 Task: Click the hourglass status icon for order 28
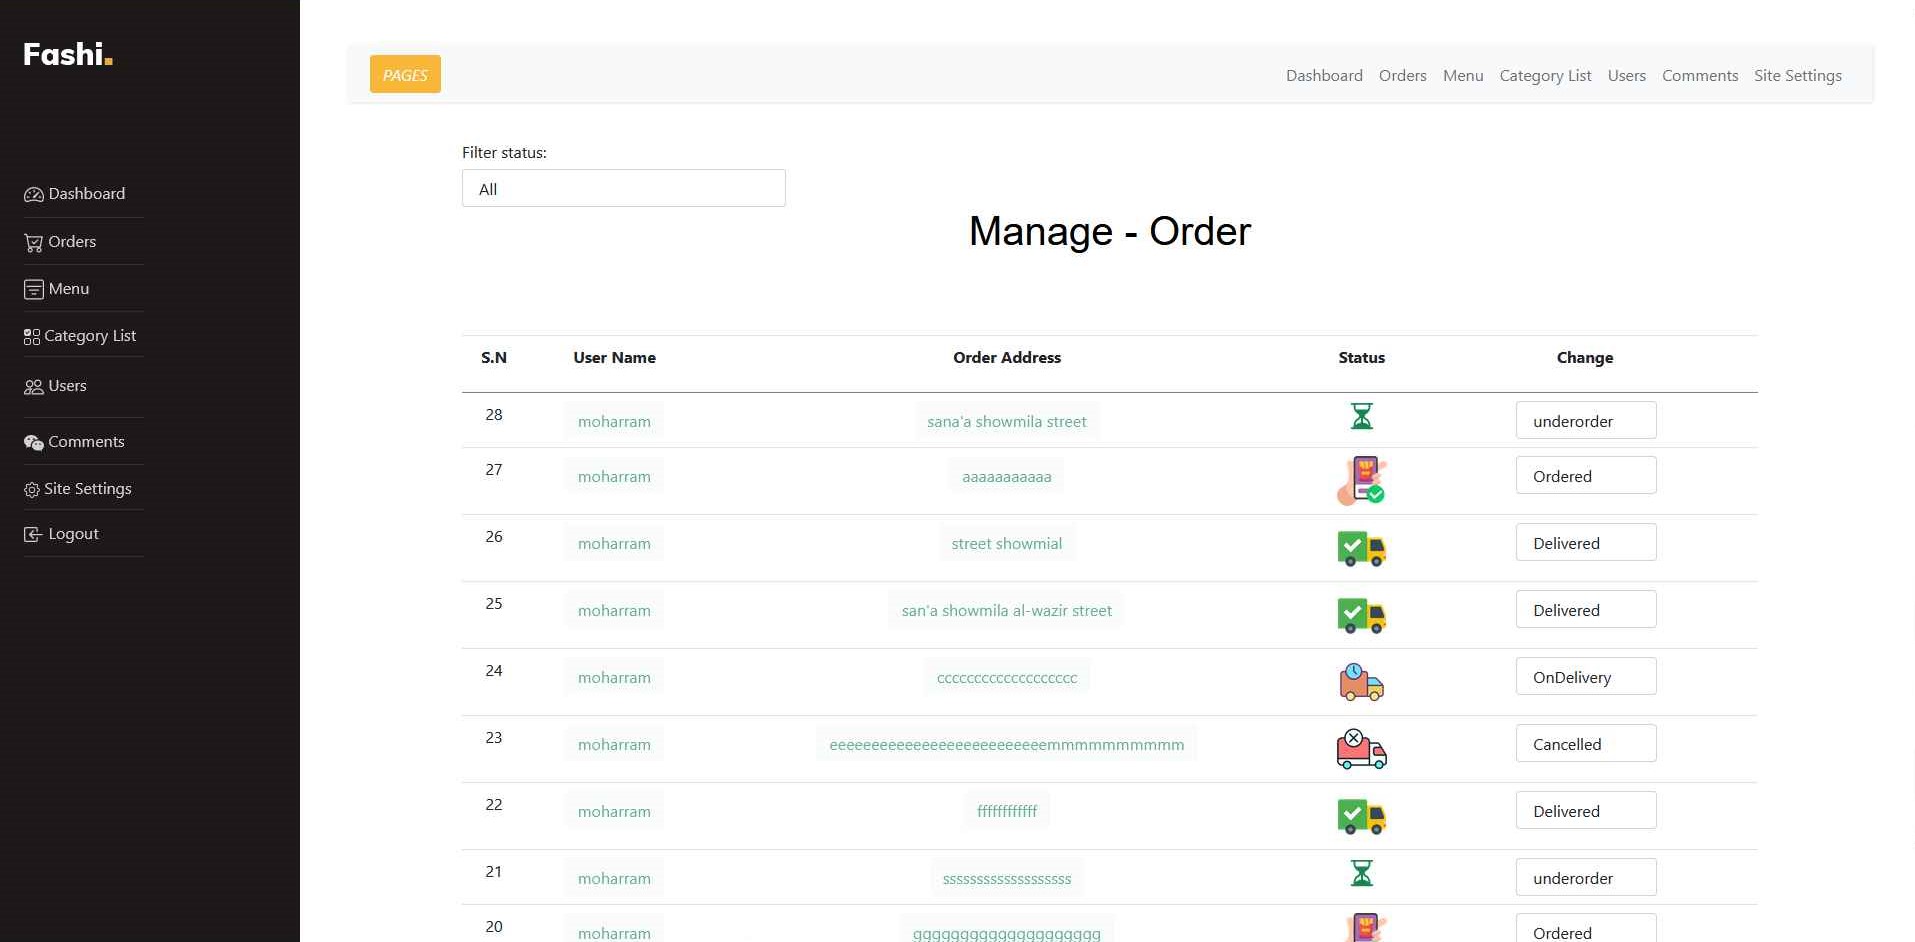coord(1361,416)
